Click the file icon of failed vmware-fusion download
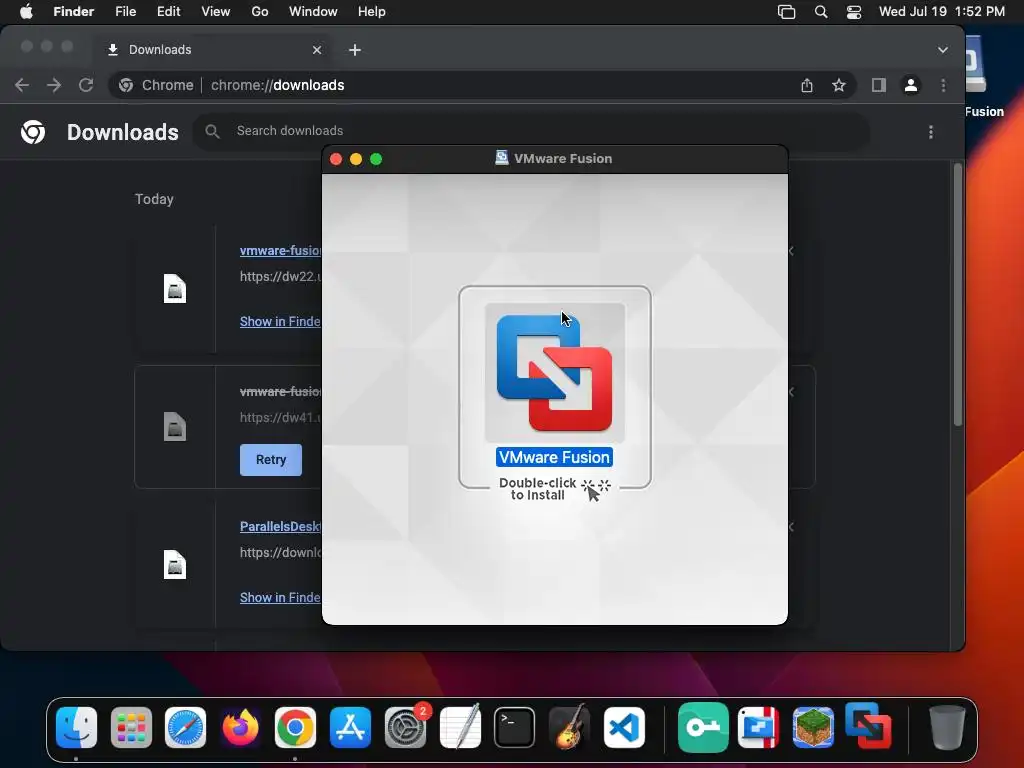Screen dimensions: 1024x768 click(175, 427)
